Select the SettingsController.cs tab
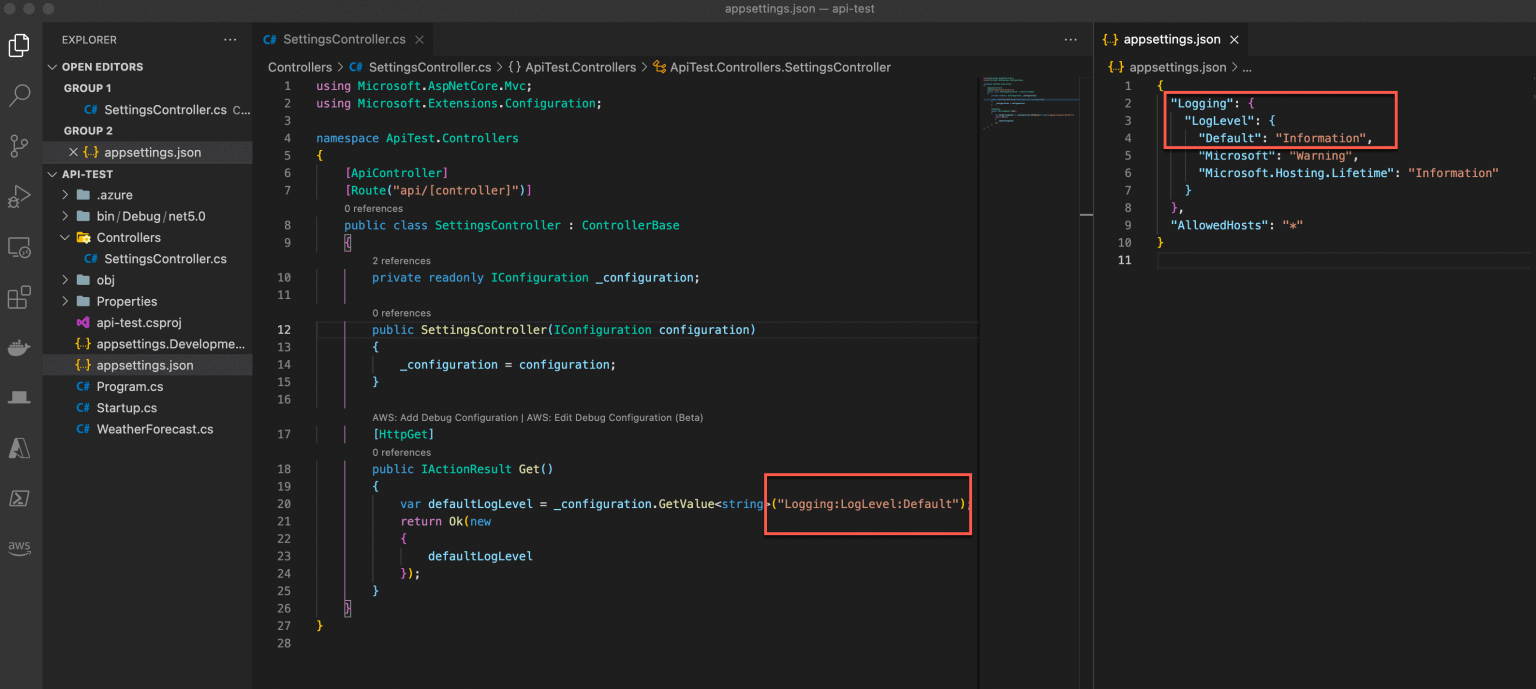The height and width of the screenshot is (689, 1536). [343, 39]
